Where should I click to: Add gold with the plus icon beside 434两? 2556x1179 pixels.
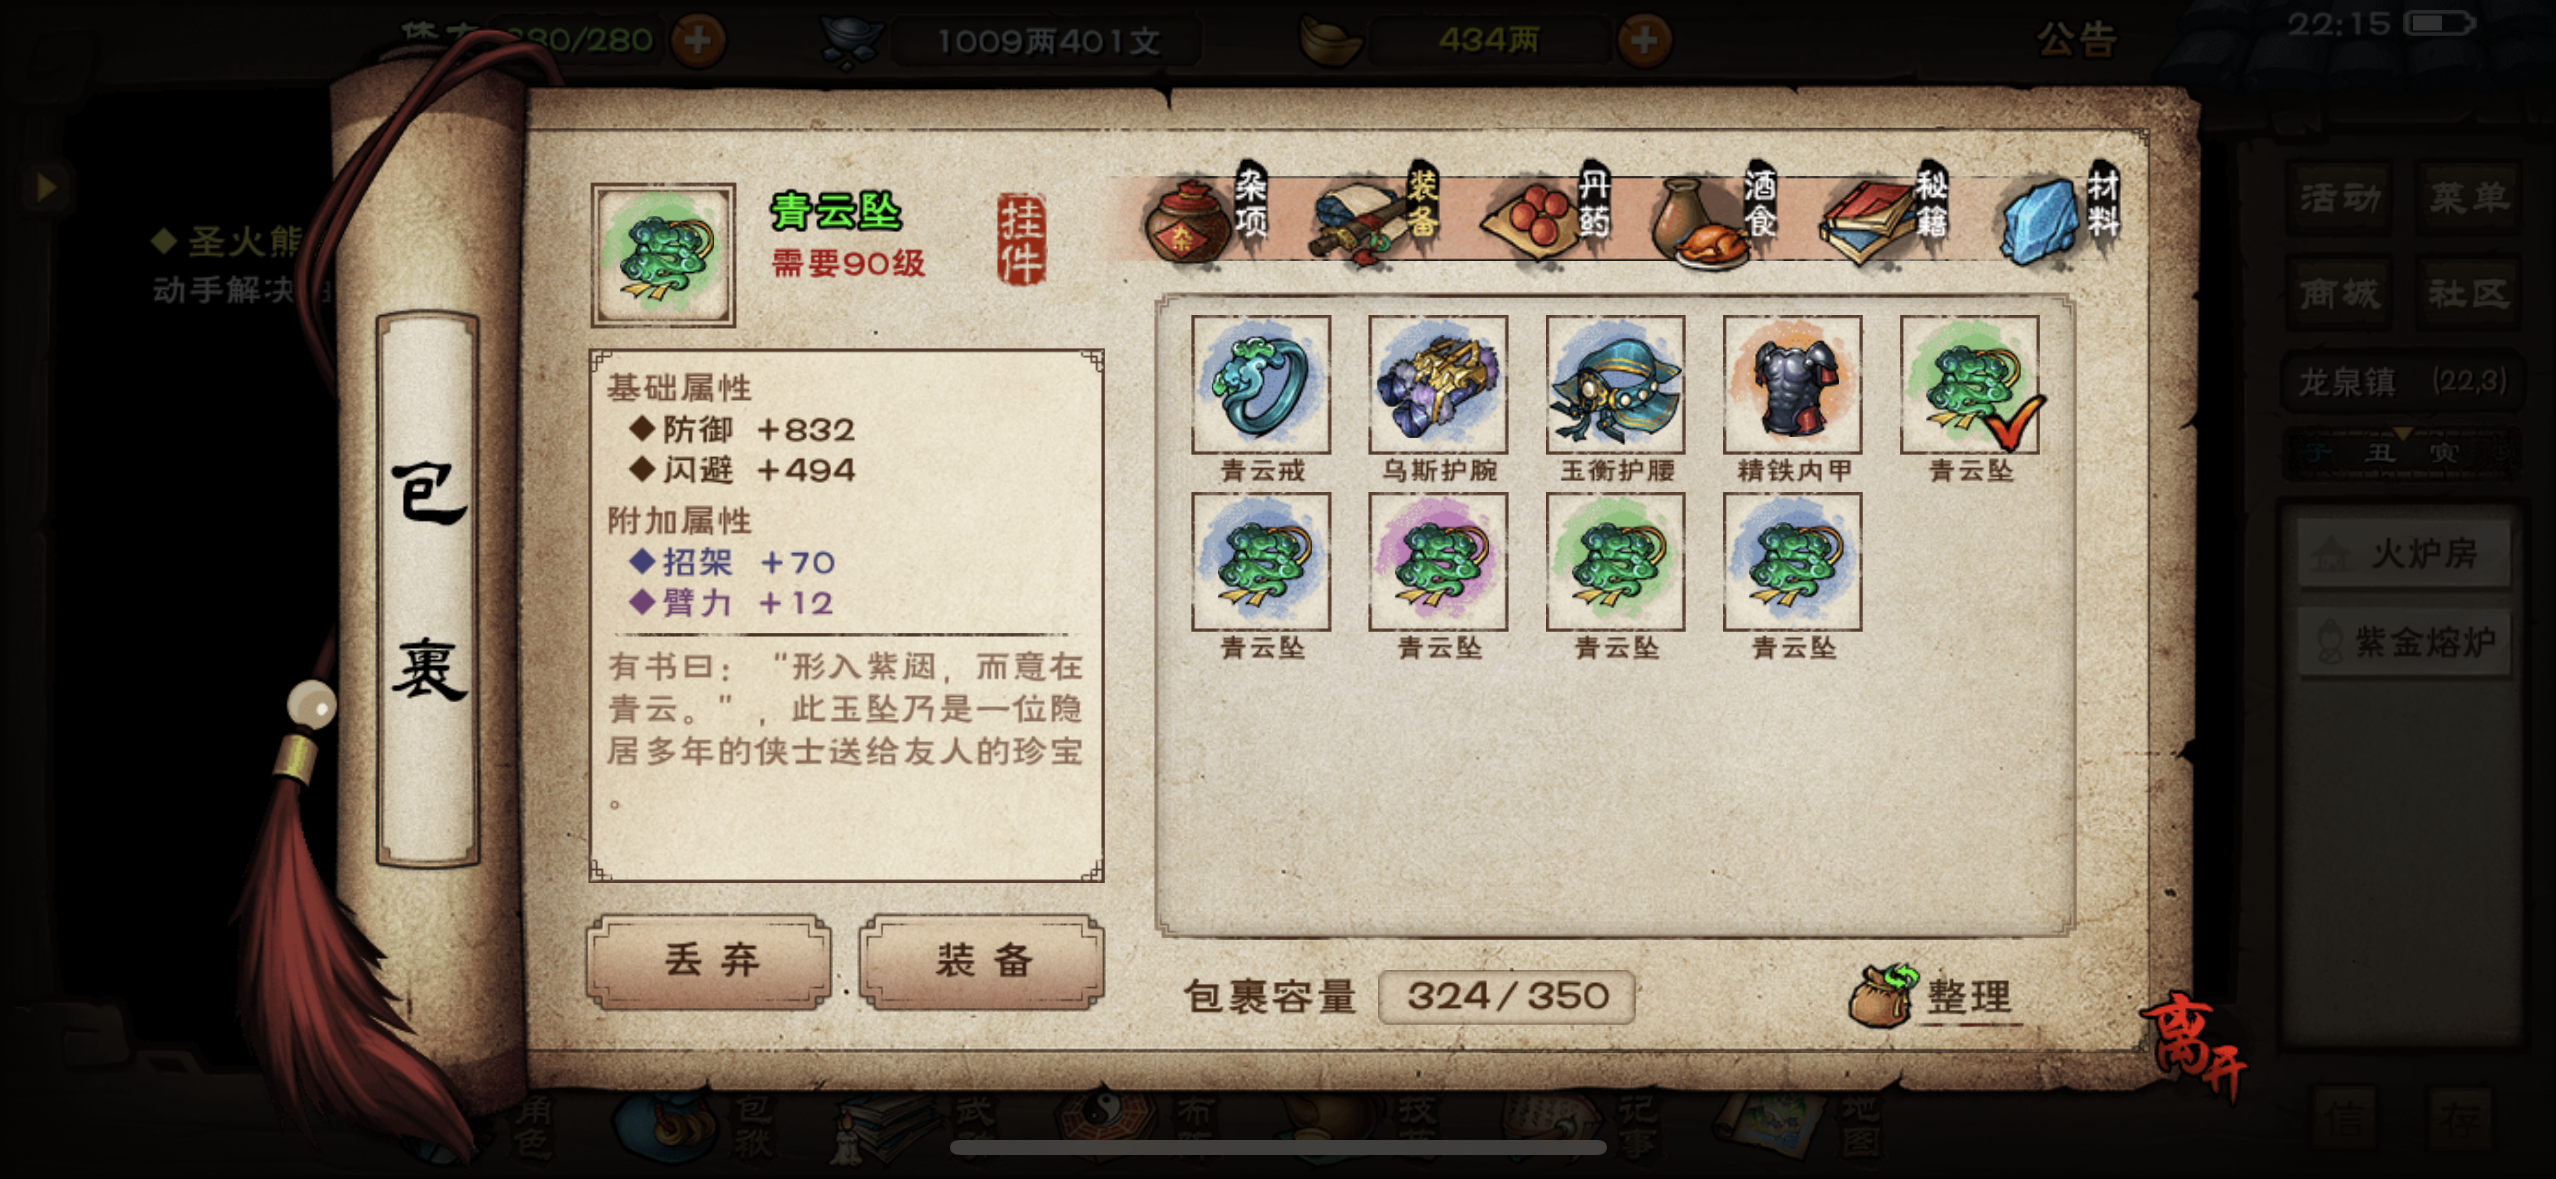pos(1644,40)
